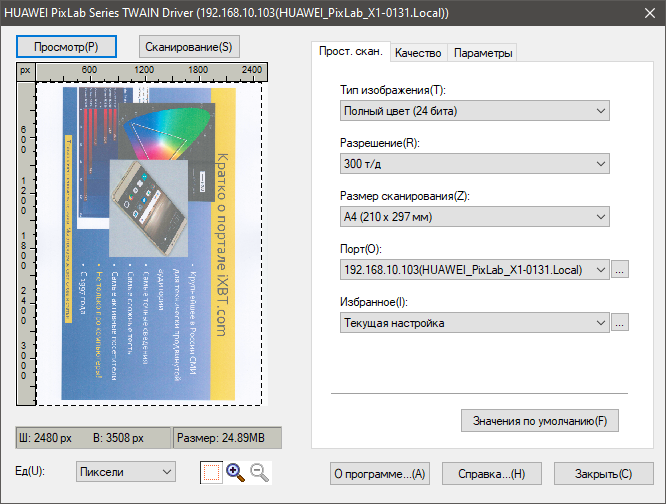
Task: Click the vertical pixel ruler
Action: (x=26, y=244)
